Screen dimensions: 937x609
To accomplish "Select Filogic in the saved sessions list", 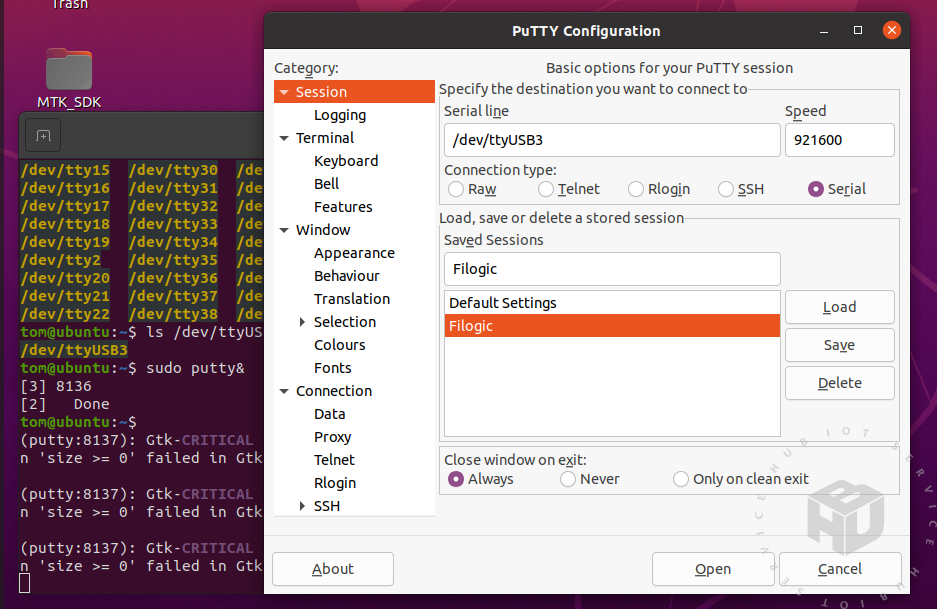I will pyautogui.click(x=612, y=326).
